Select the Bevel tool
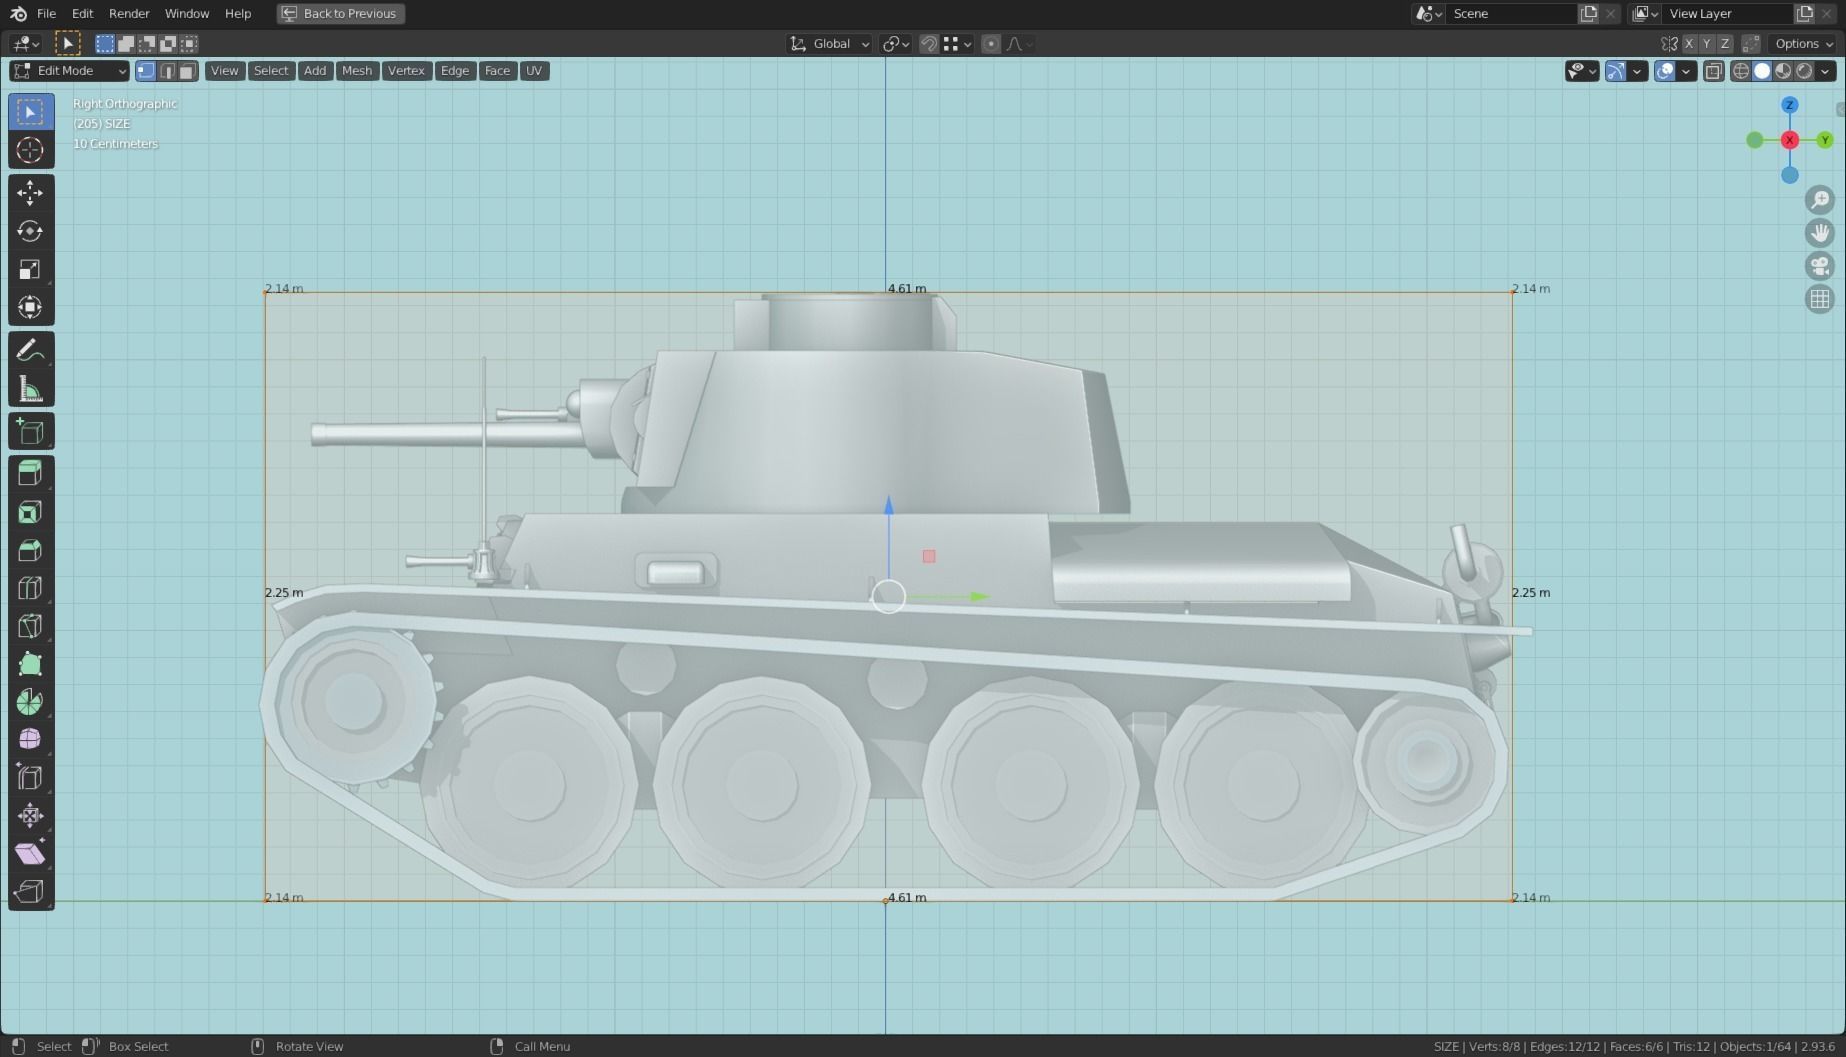 click(x=30, y=551)
